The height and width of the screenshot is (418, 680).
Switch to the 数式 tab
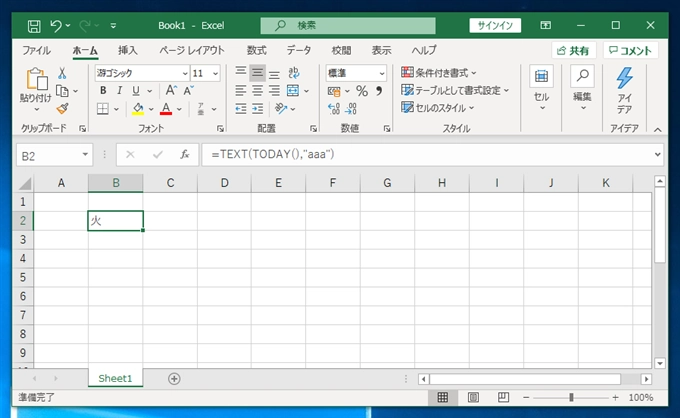pyautogui.click(x=256, y=50)
